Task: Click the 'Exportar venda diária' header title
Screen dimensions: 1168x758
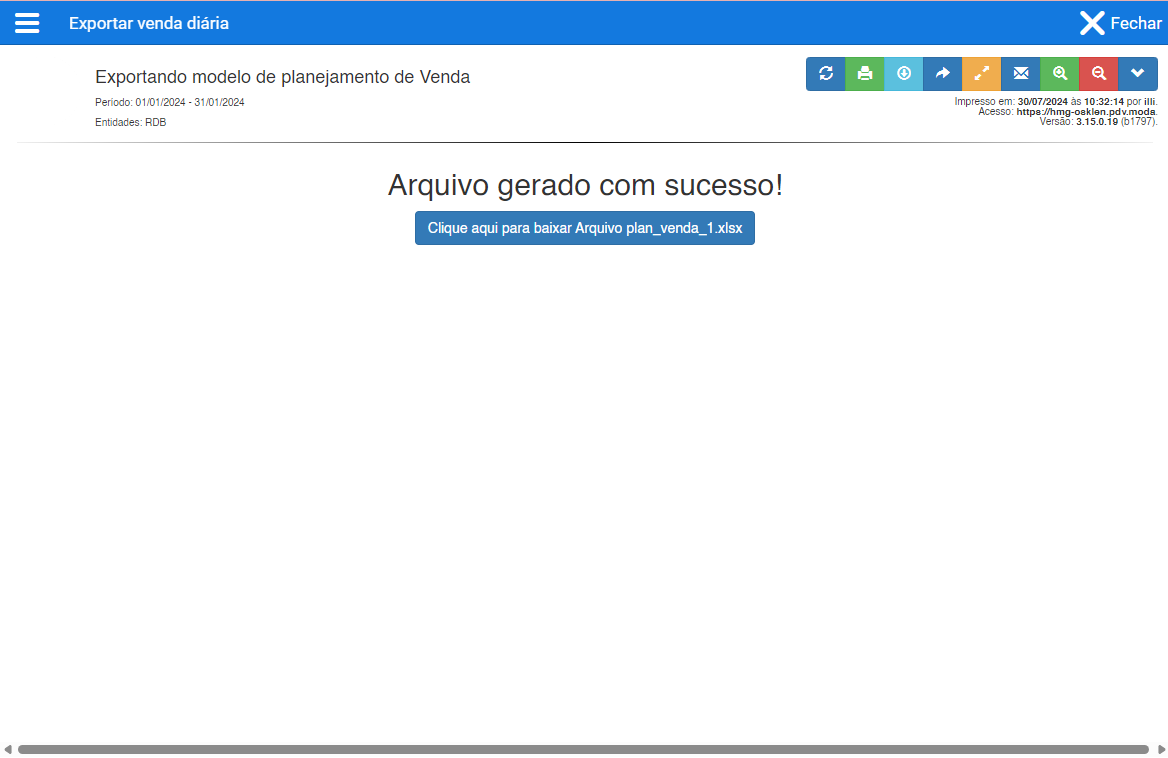Action: coord(149,23)
